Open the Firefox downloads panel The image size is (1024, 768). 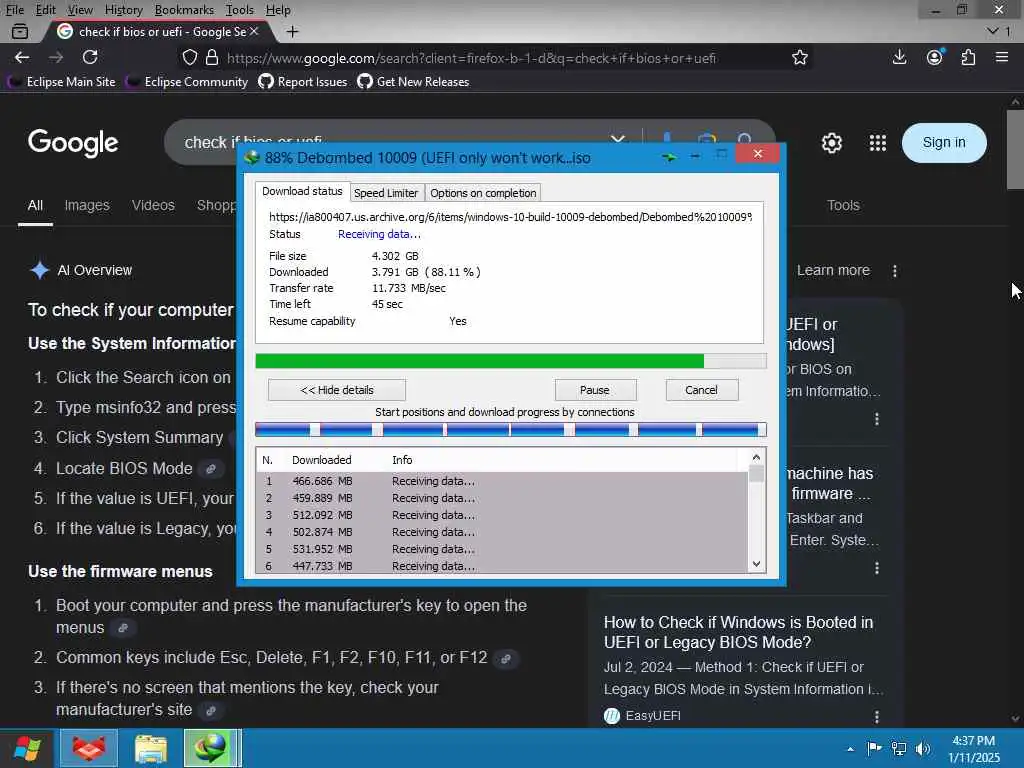coord(899,57)
